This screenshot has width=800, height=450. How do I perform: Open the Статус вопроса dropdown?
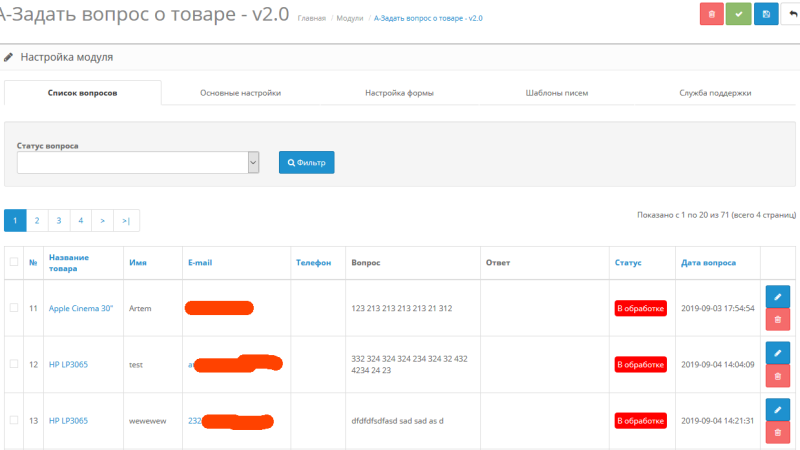point(138,162)
